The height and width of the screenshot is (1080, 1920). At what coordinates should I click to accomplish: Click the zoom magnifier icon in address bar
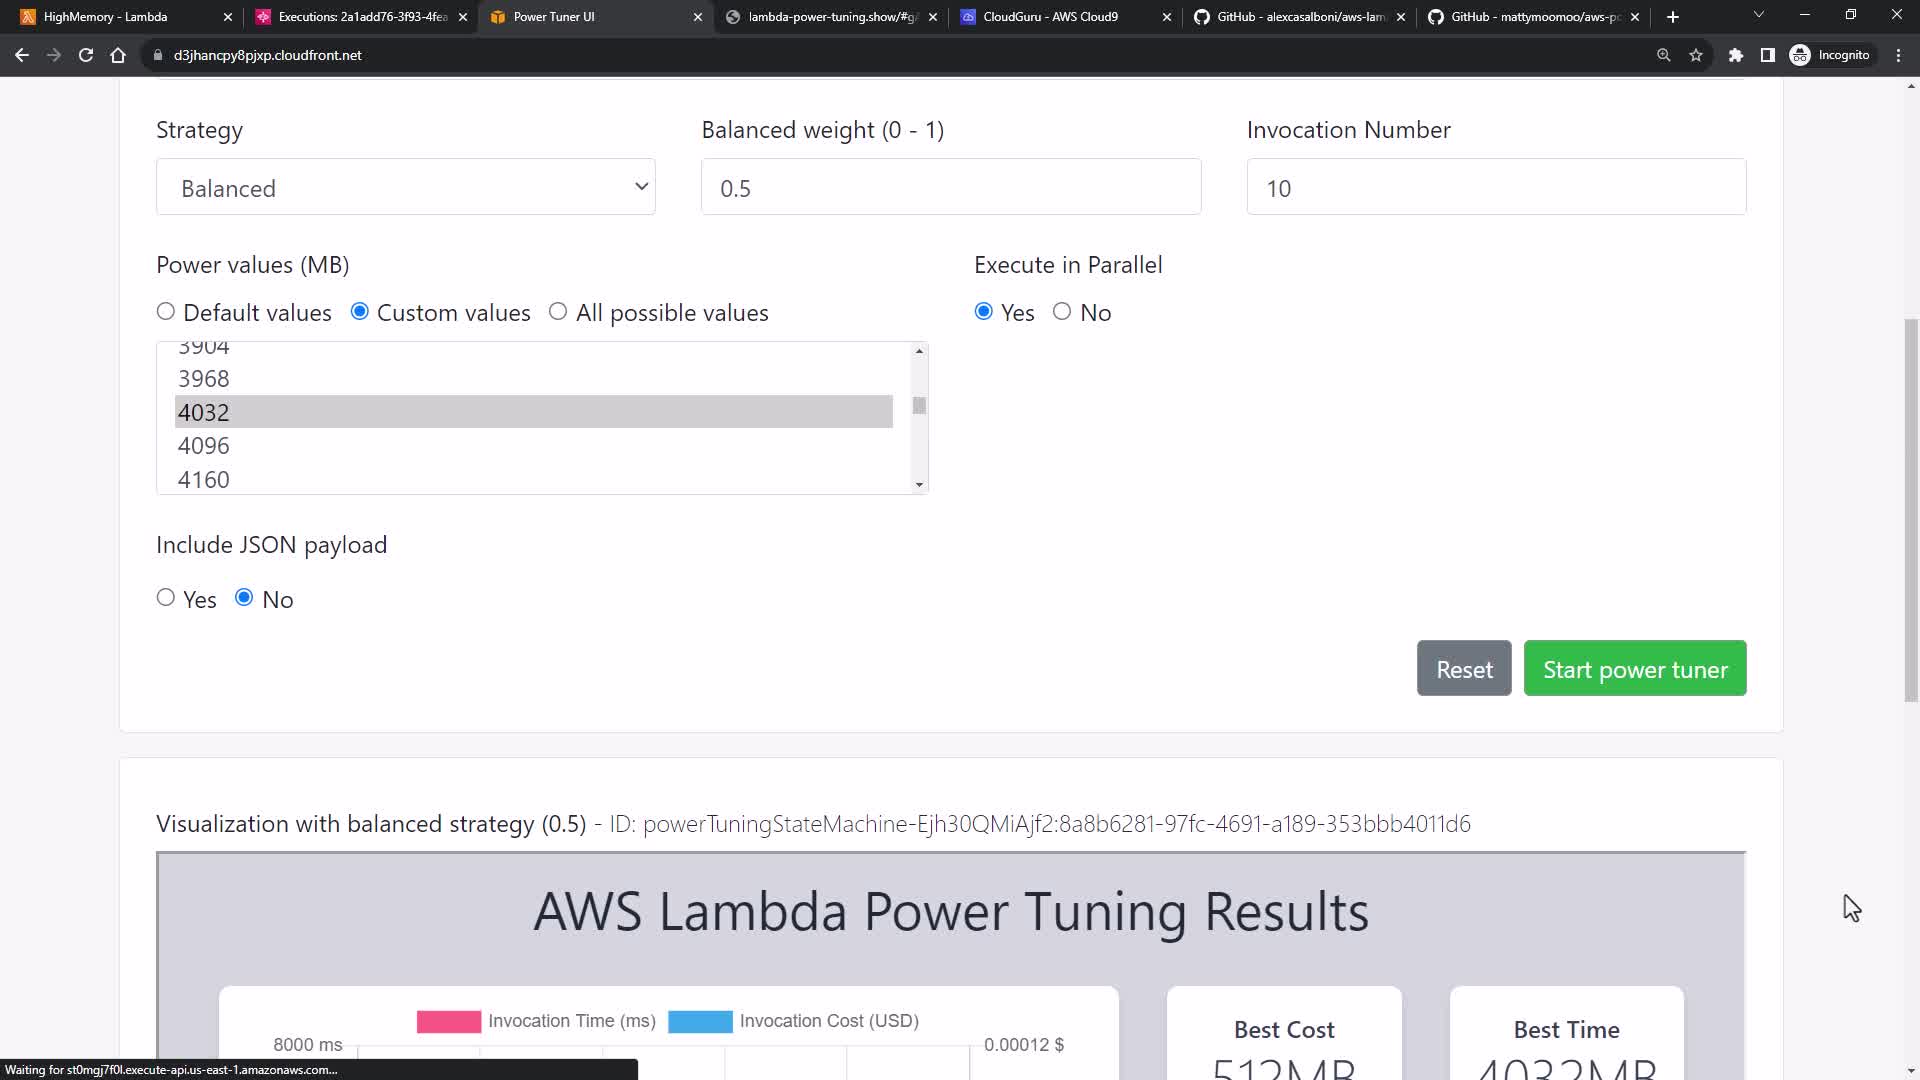click(1664, 55)
